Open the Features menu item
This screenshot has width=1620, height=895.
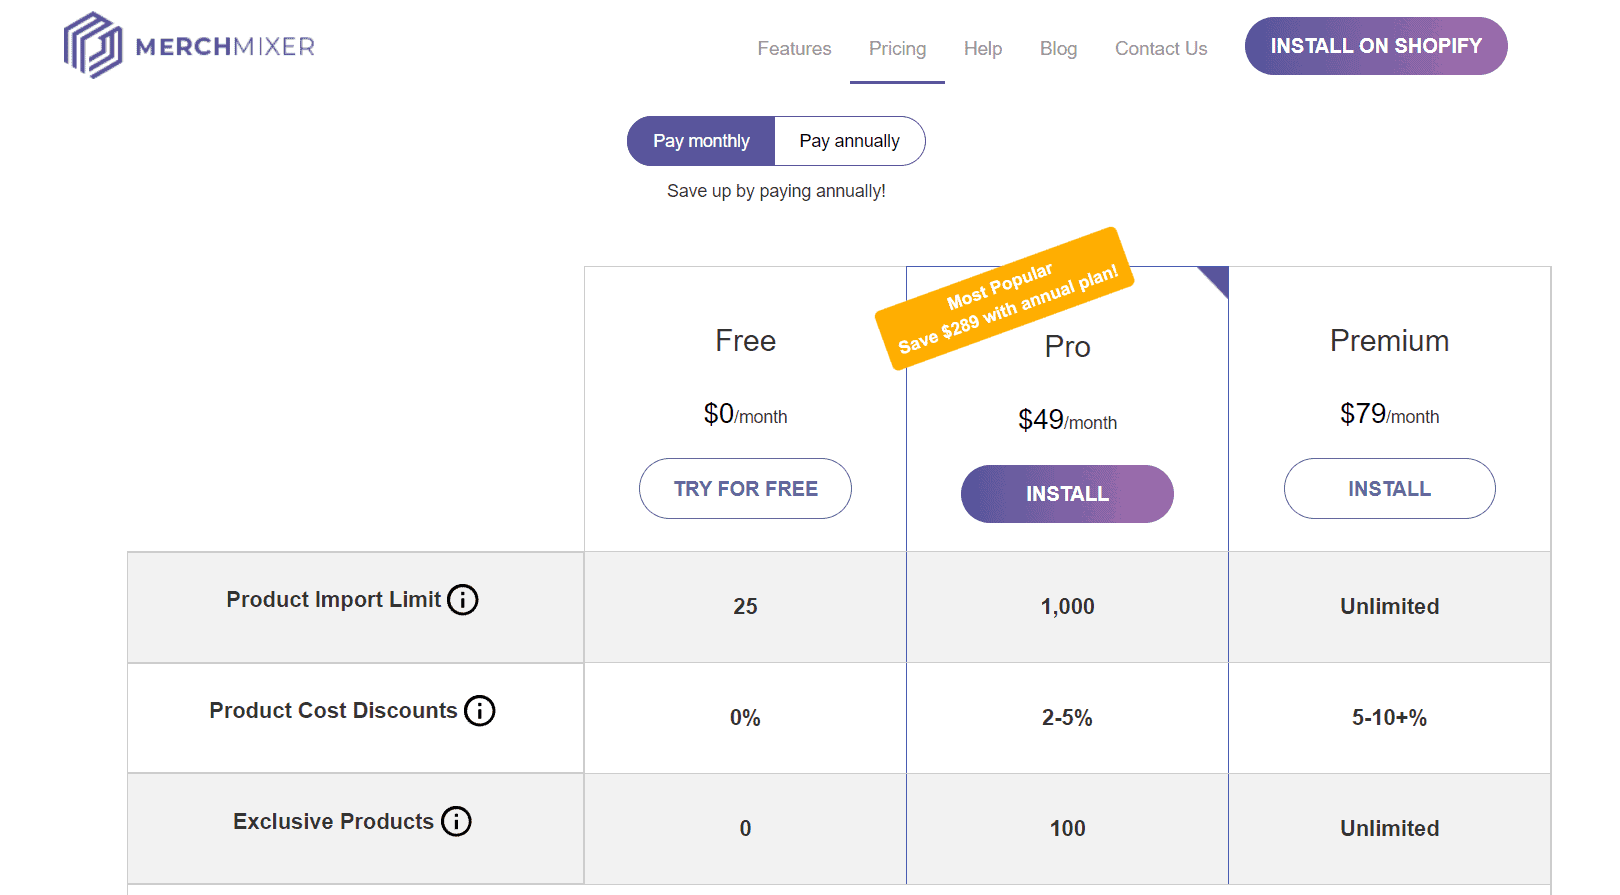pos(794,48)
